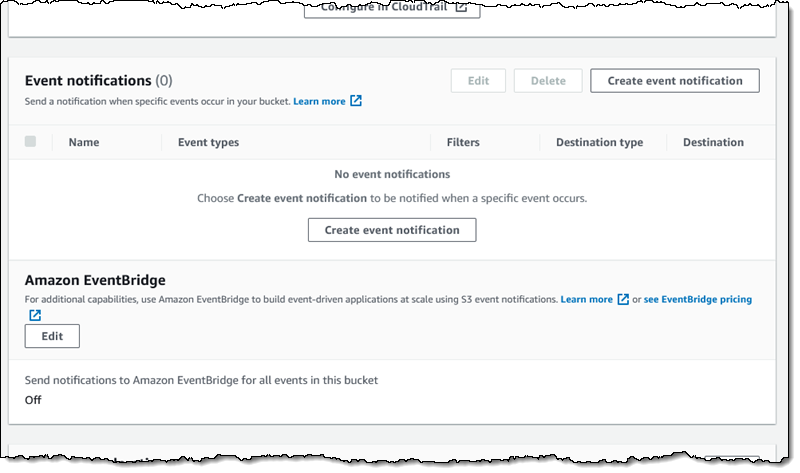Image resolution: width=800 pixels, height=473 pixels.
Task: Click external link icon on CloudTrail button
Action: click(x=461, y=7)
